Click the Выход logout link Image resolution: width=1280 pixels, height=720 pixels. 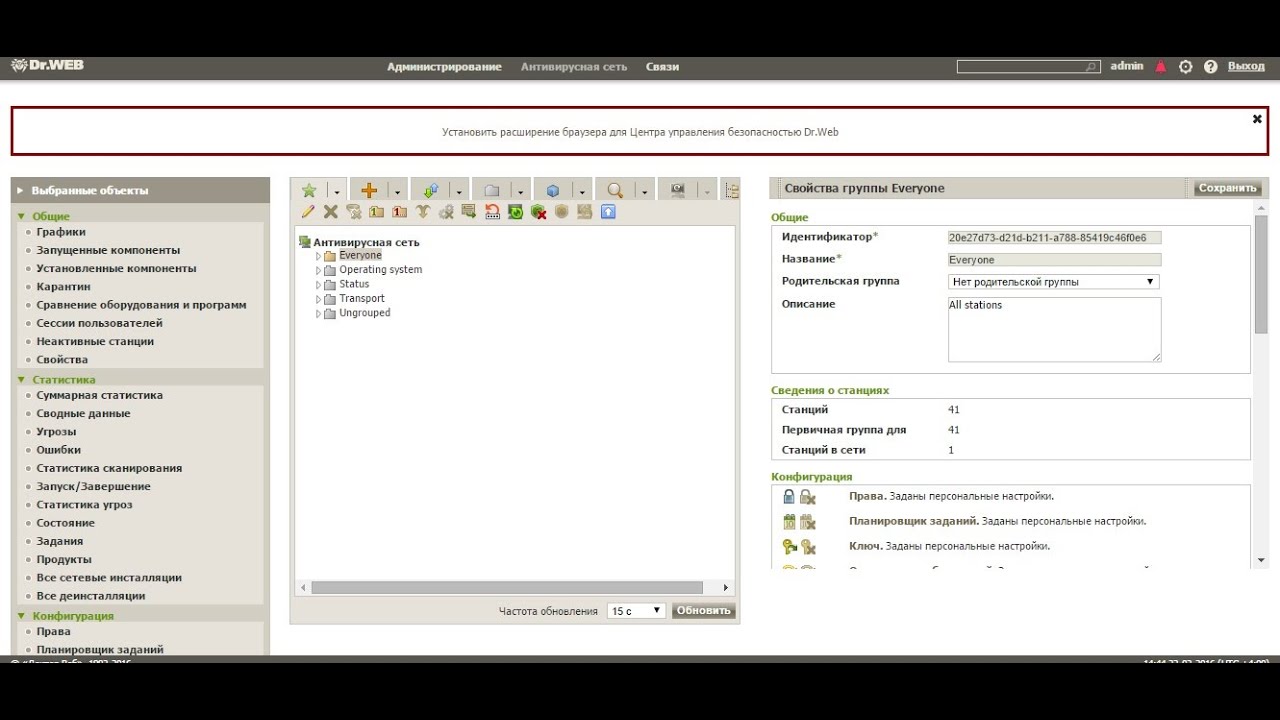click(x=1246, y=66)
